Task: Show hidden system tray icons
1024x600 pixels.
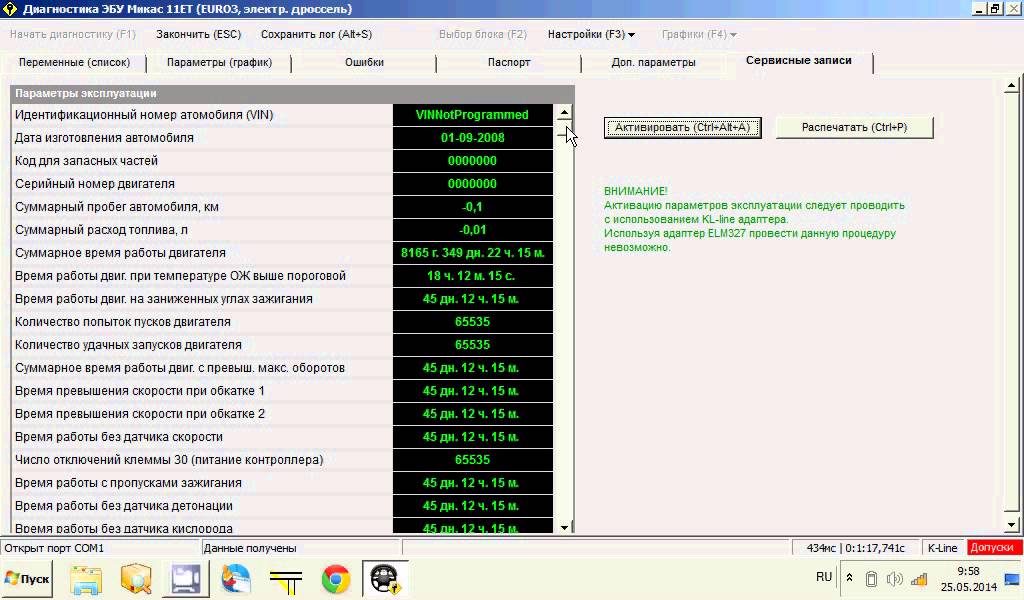Action: (850, 578)
